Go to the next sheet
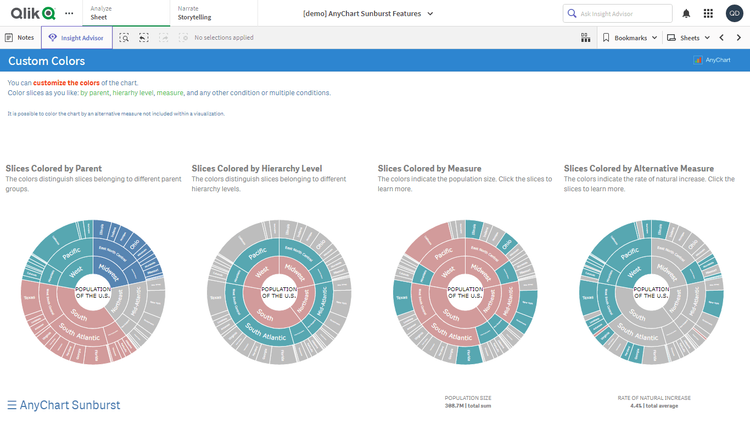Screen dimensions: 750x422 [739, 37]
